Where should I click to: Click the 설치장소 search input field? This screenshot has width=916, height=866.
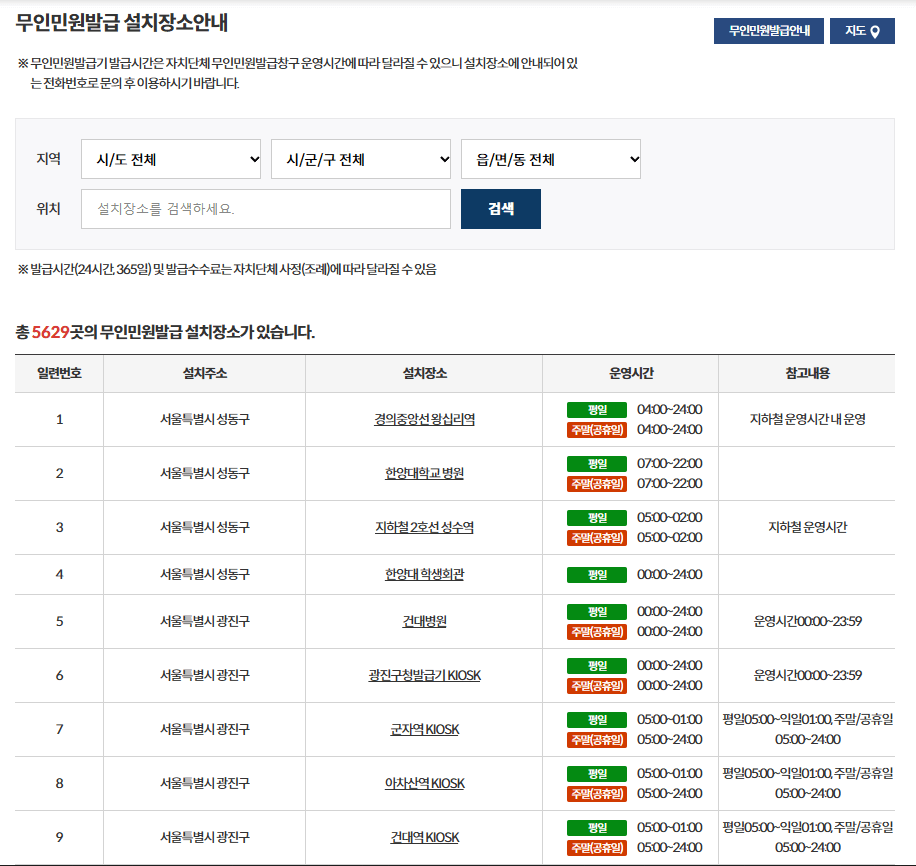[265, 208]
